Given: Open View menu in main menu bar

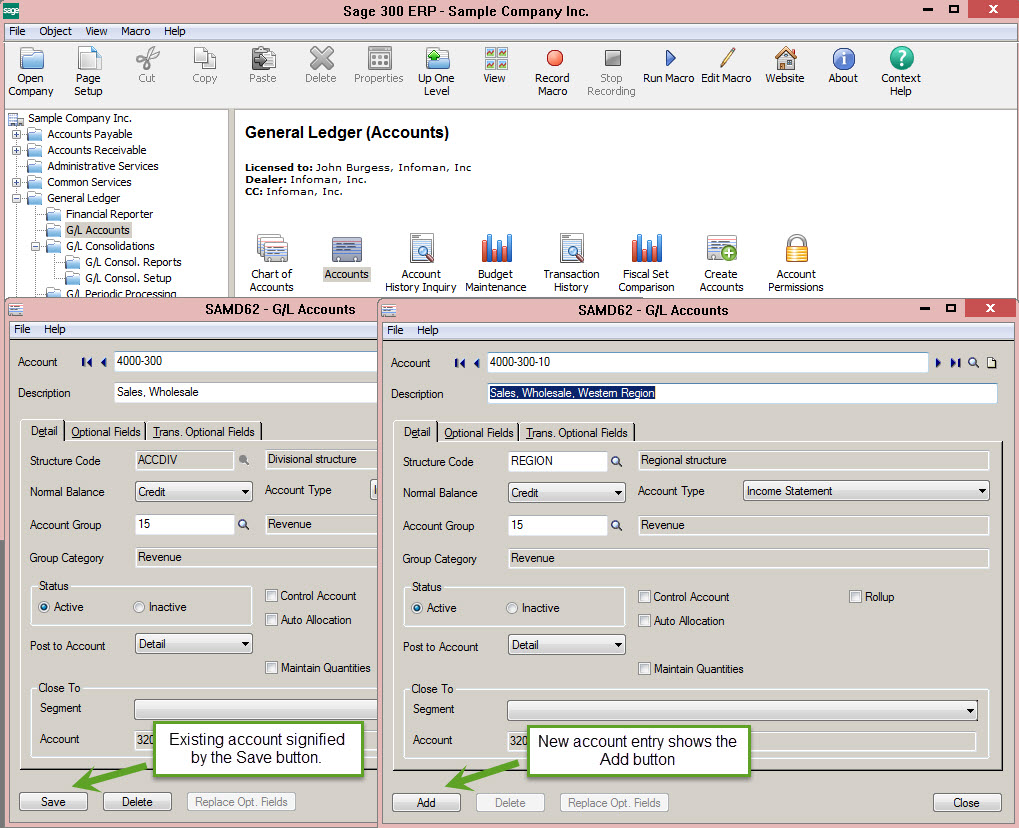Looking at the screenshot, I should [x=96, y=31].
